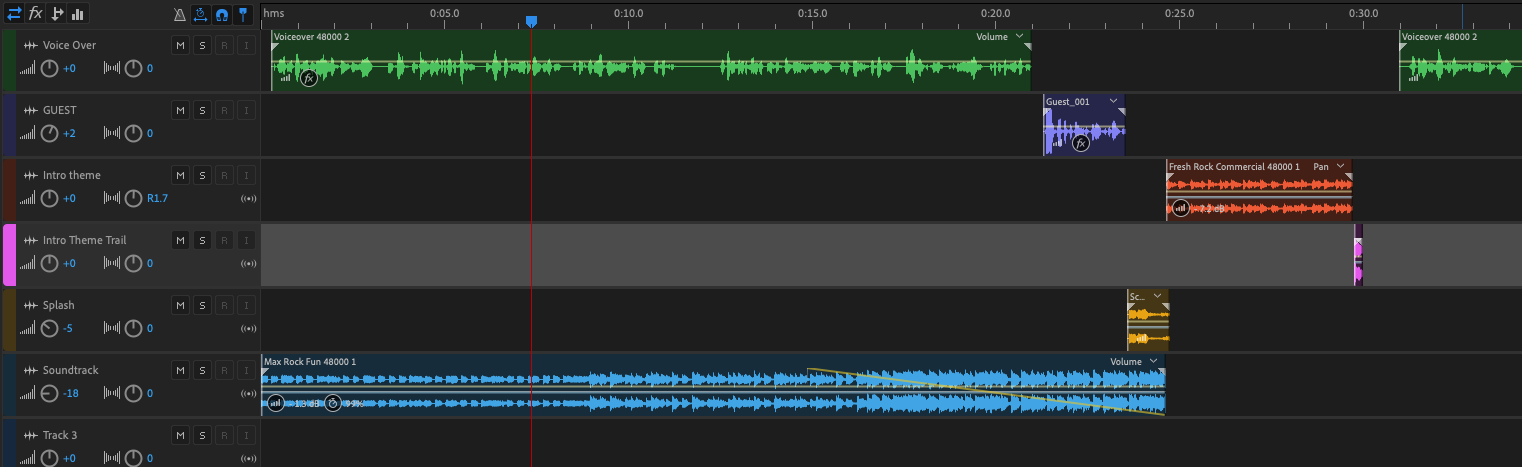1522x467 pixels.
Task: Adjust the Voice Over volume knob
Action: (49, 69)
